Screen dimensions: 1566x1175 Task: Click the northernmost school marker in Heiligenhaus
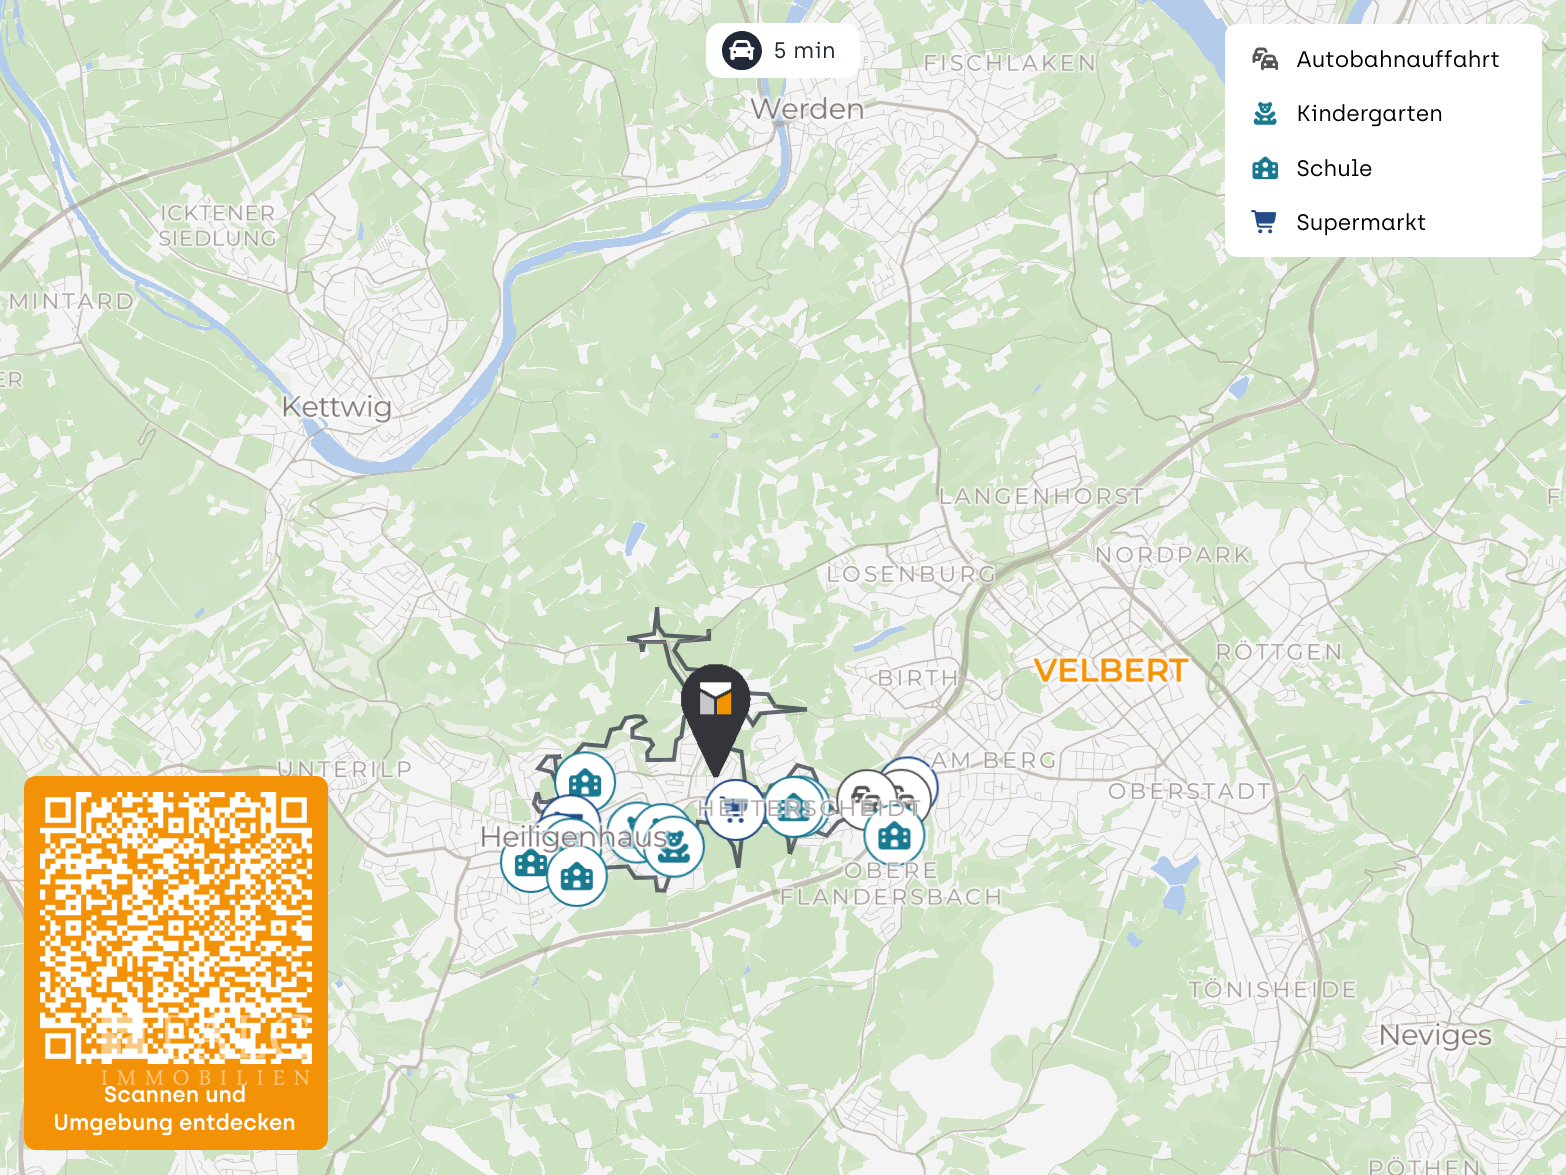tap(585, 782)
